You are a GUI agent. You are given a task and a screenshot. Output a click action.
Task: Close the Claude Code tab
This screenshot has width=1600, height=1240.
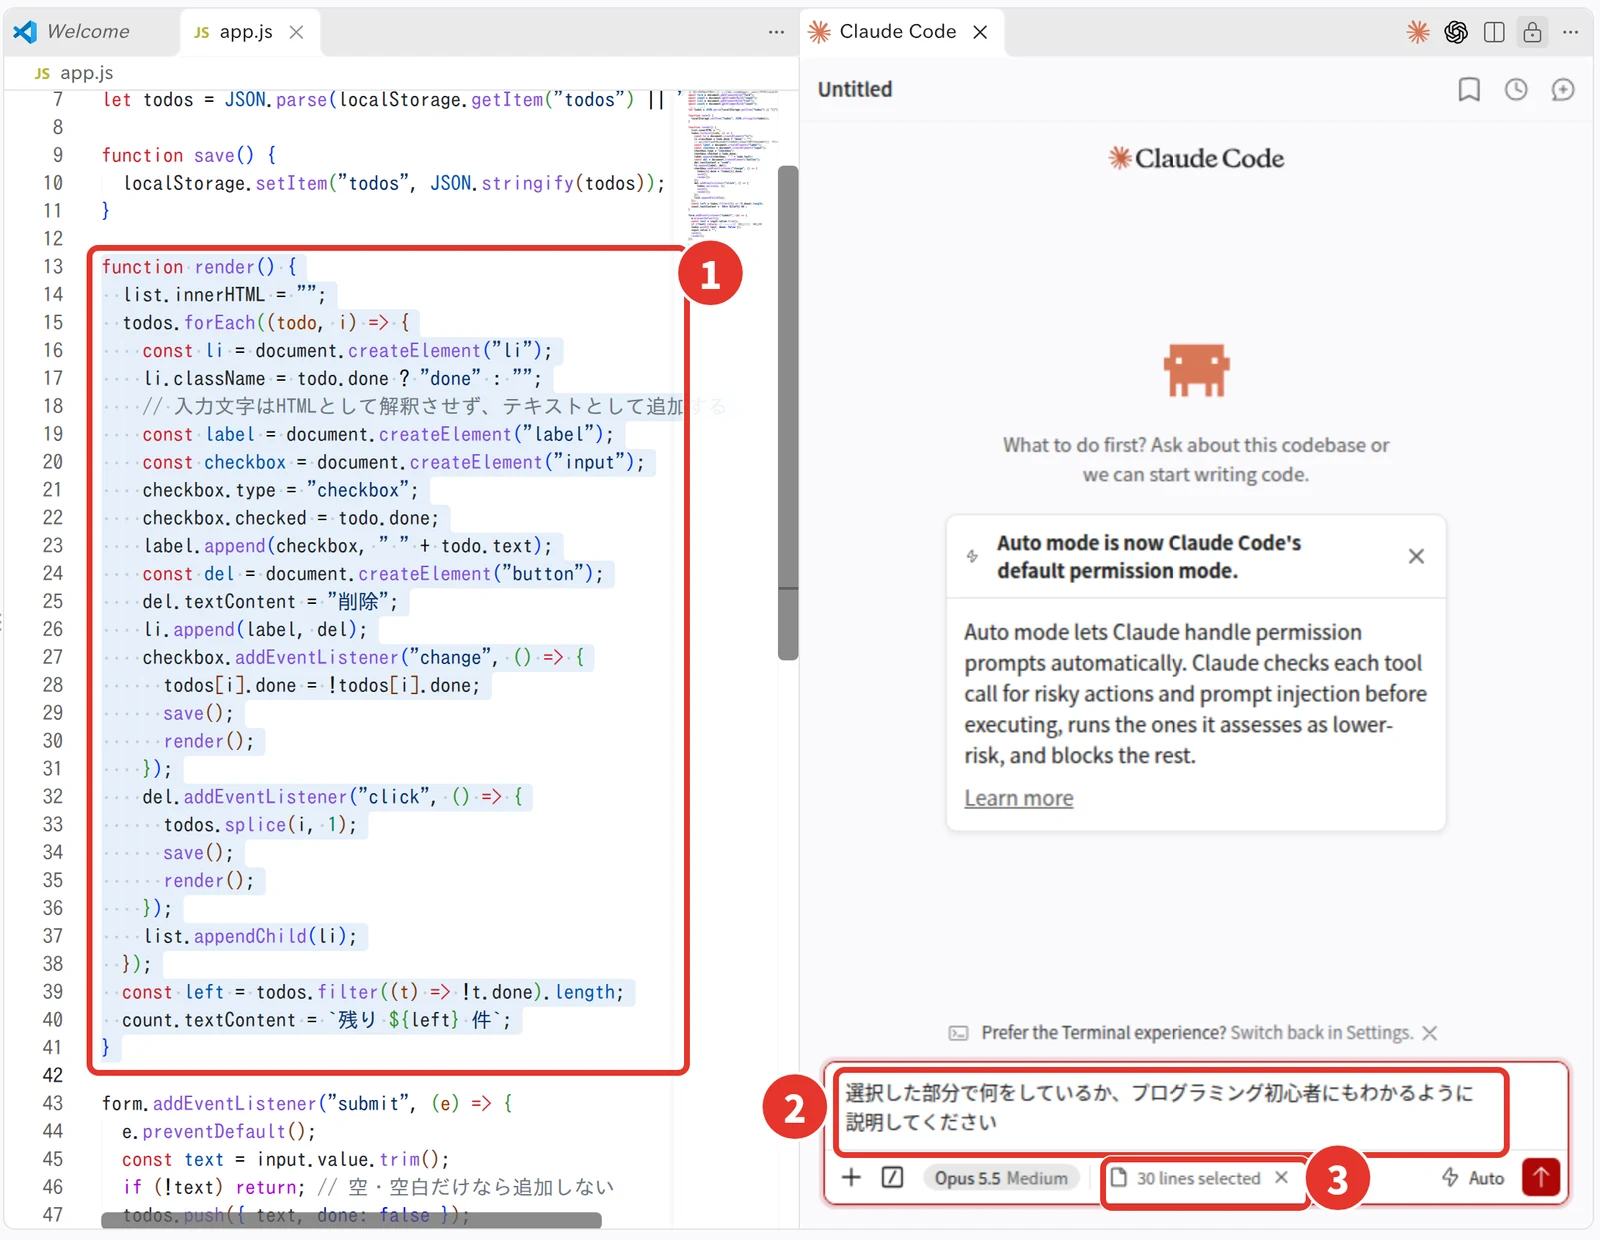[981, 32]
